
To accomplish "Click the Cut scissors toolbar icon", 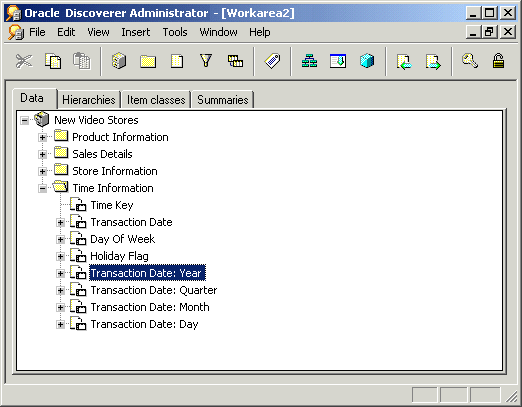I will pyautogui.click(x=24, y=61).
